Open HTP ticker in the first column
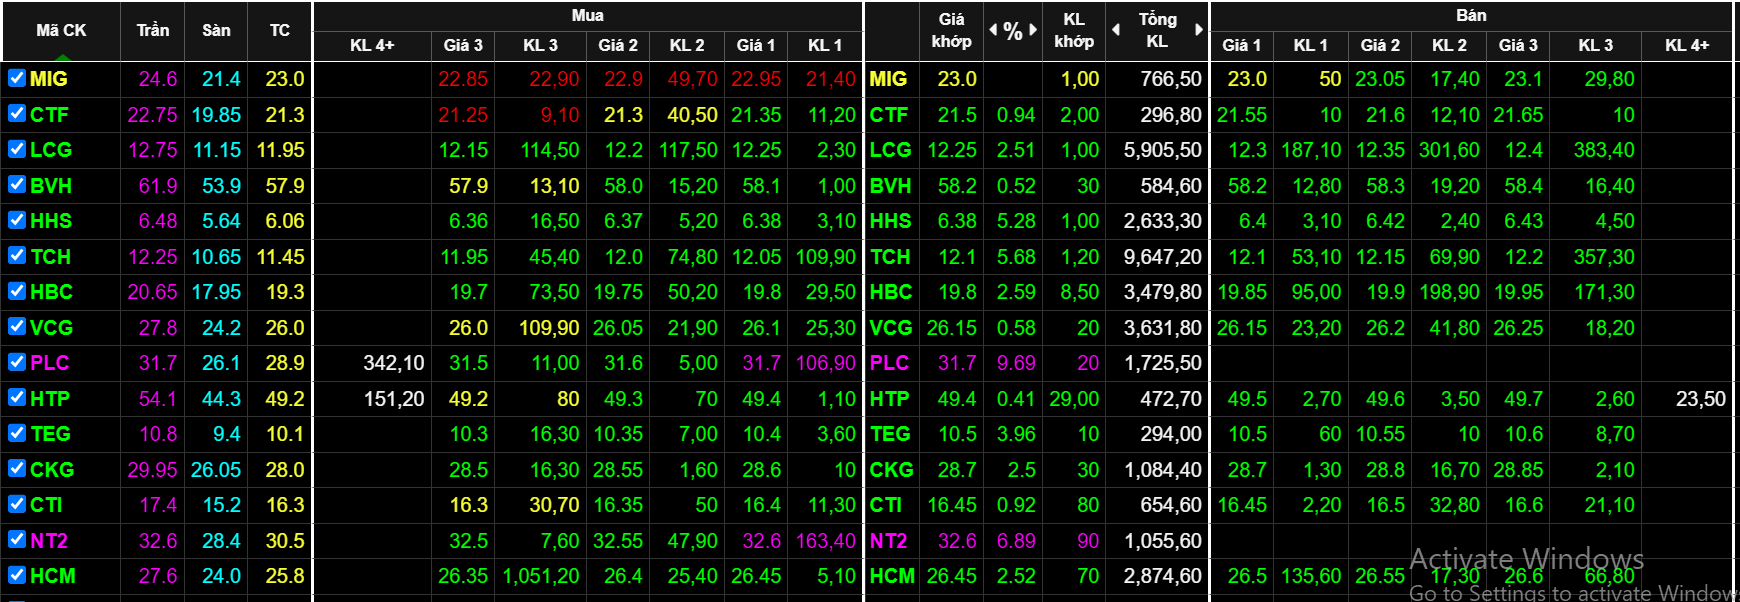 [x=50, y=399]
